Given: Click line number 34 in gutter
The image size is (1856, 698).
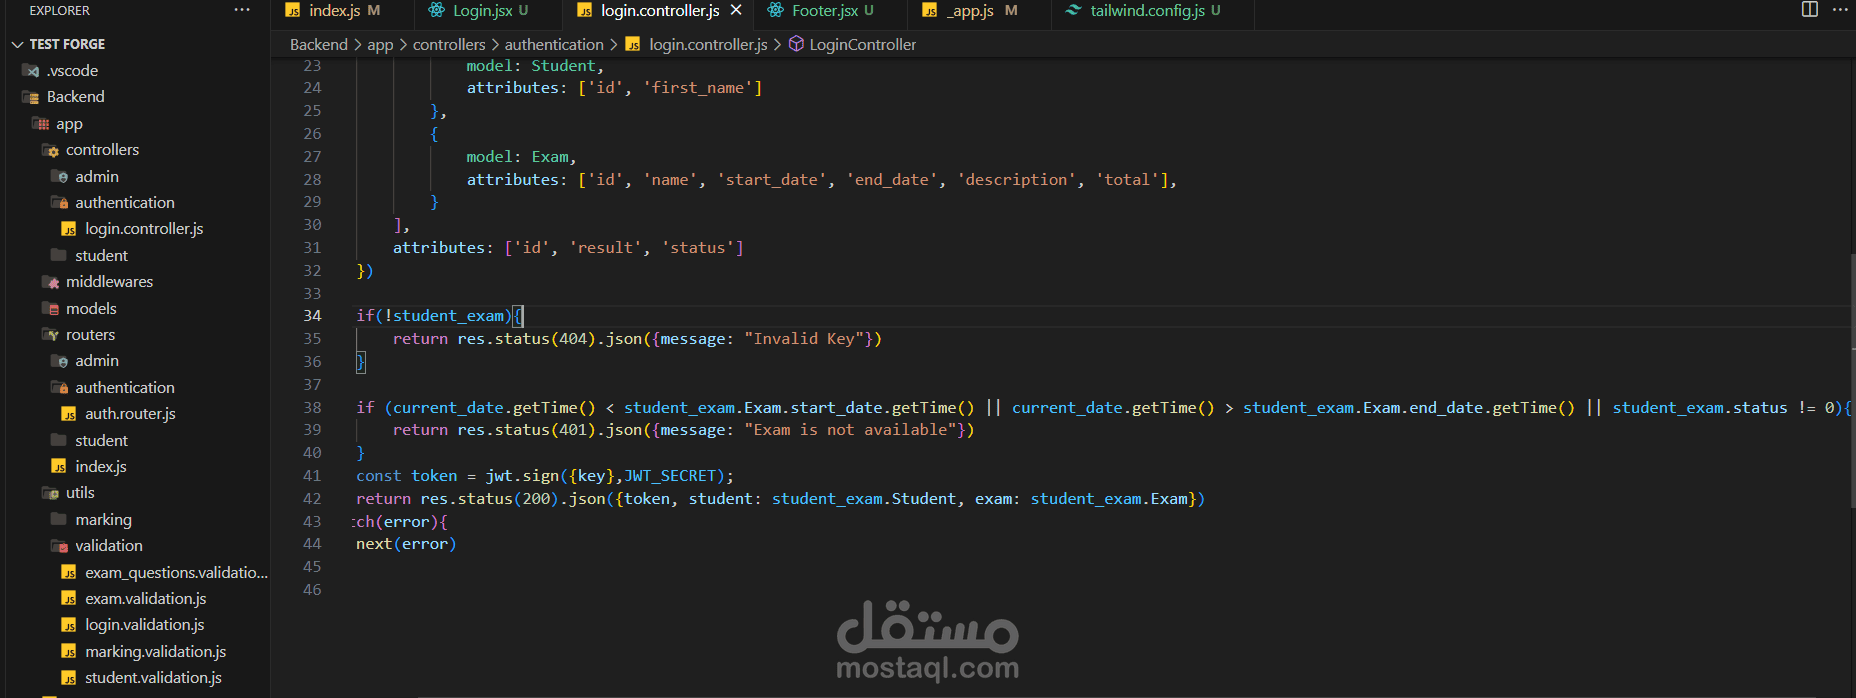Looking at the screenshot, I should (x=312, y=316).
